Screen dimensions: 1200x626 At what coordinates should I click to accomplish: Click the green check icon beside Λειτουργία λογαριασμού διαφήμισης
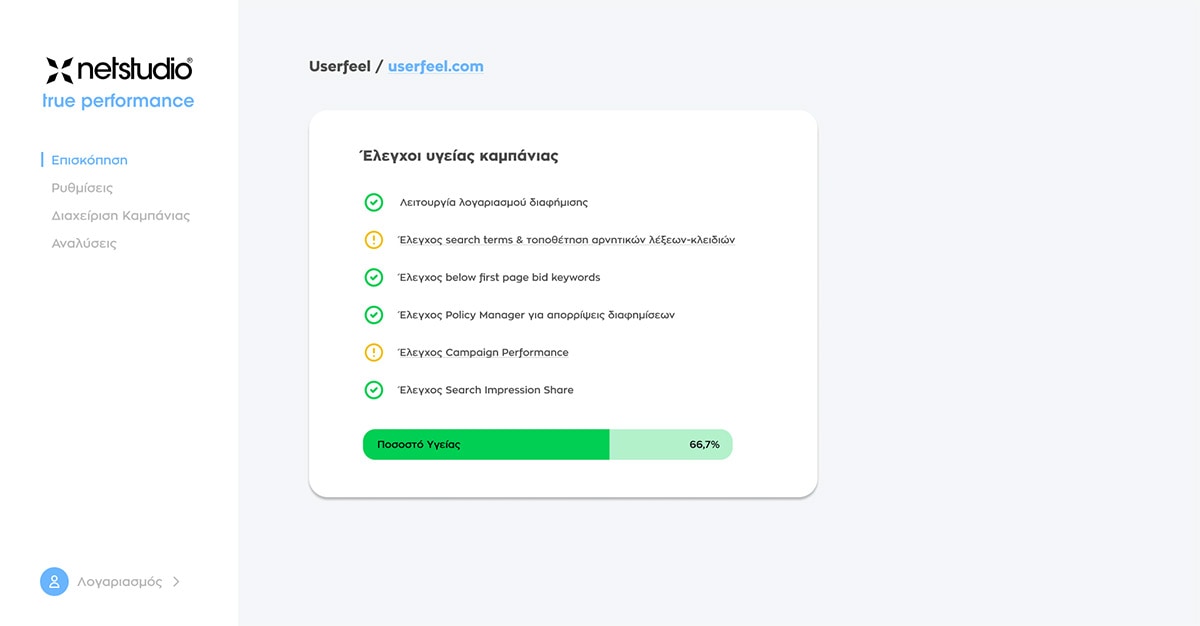(x=373, y=202)
